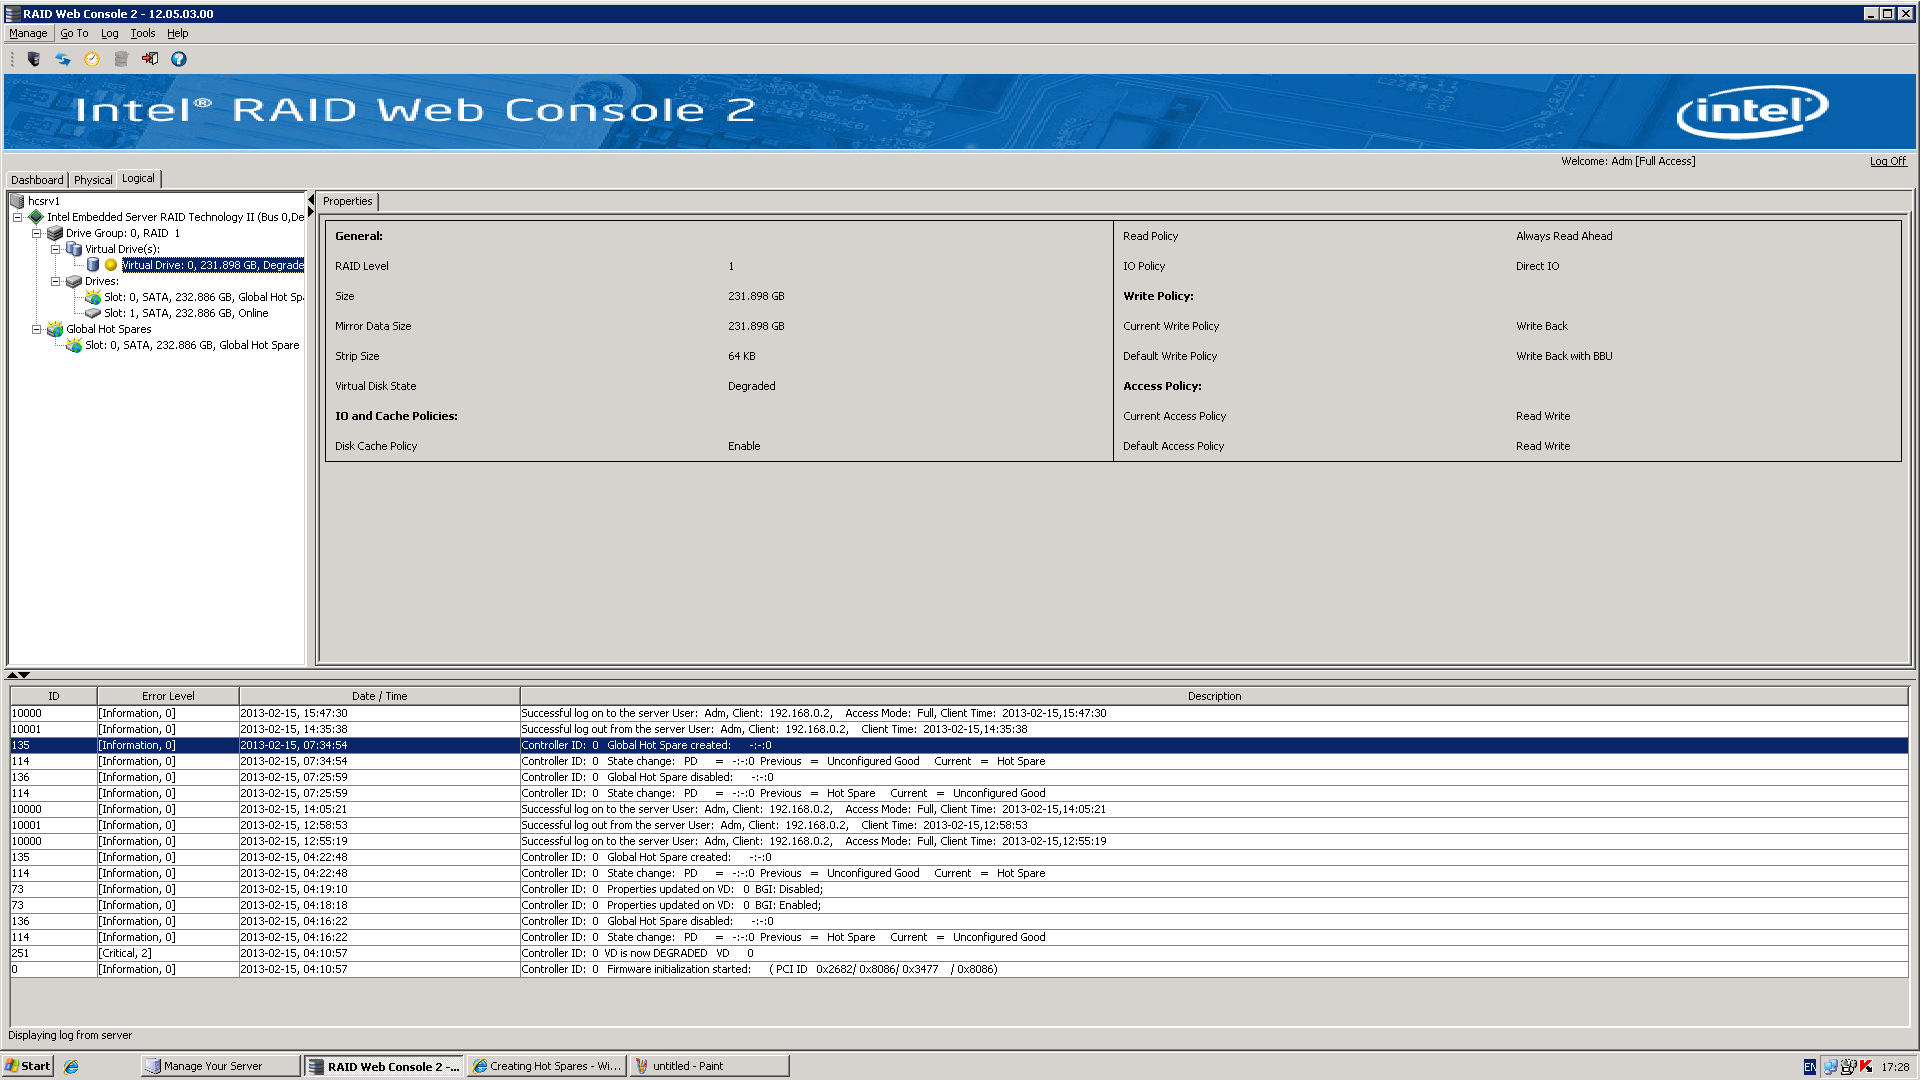Click the clock-shaped toolbar icon

pyautogui.click(x=92, y=59)
